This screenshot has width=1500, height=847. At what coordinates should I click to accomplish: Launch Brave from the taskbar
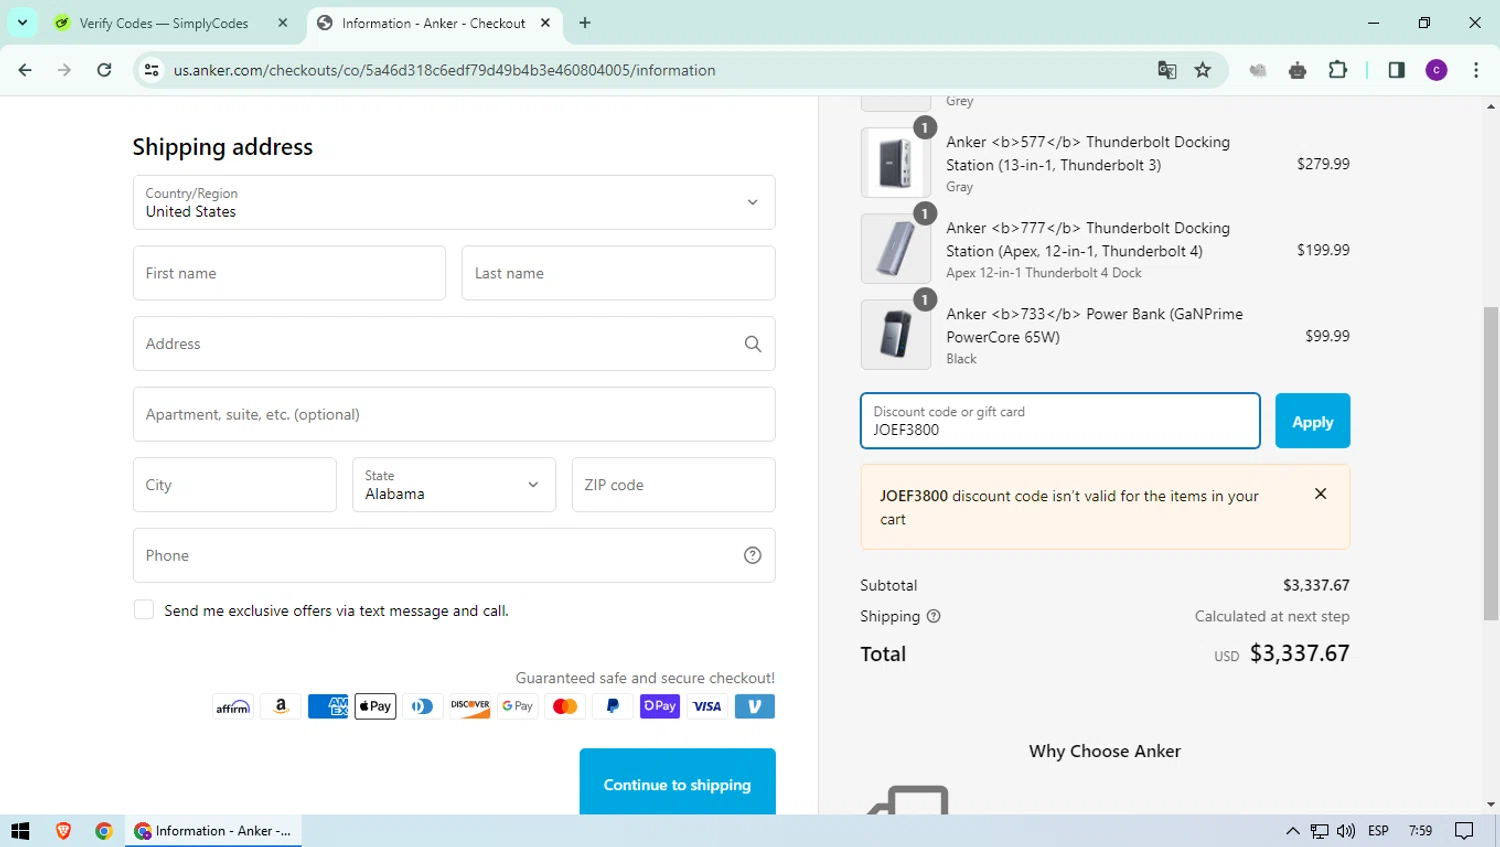63,831
